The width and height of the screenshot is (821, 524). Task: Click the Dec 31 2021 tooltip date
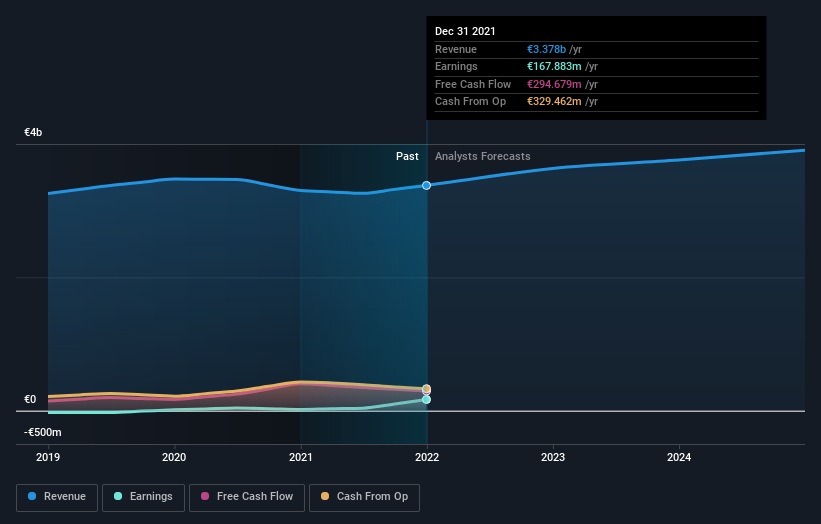(465, 31)
